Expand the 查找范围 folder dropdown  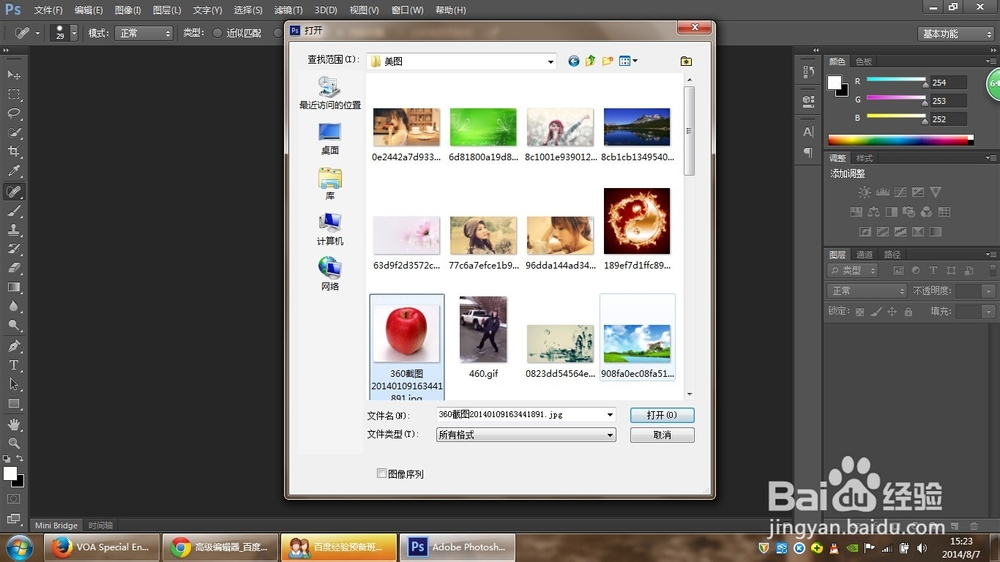[x=550, y=62]
